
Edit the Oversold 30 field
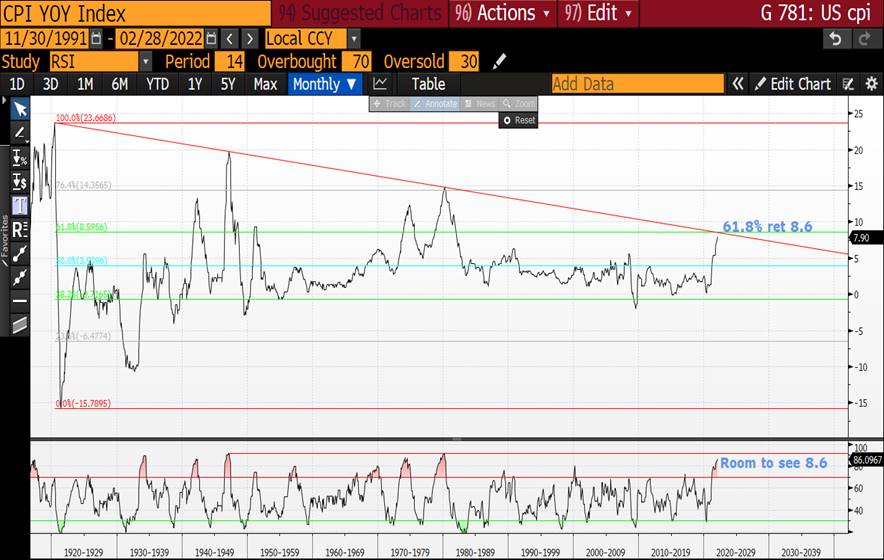(465, 61)
